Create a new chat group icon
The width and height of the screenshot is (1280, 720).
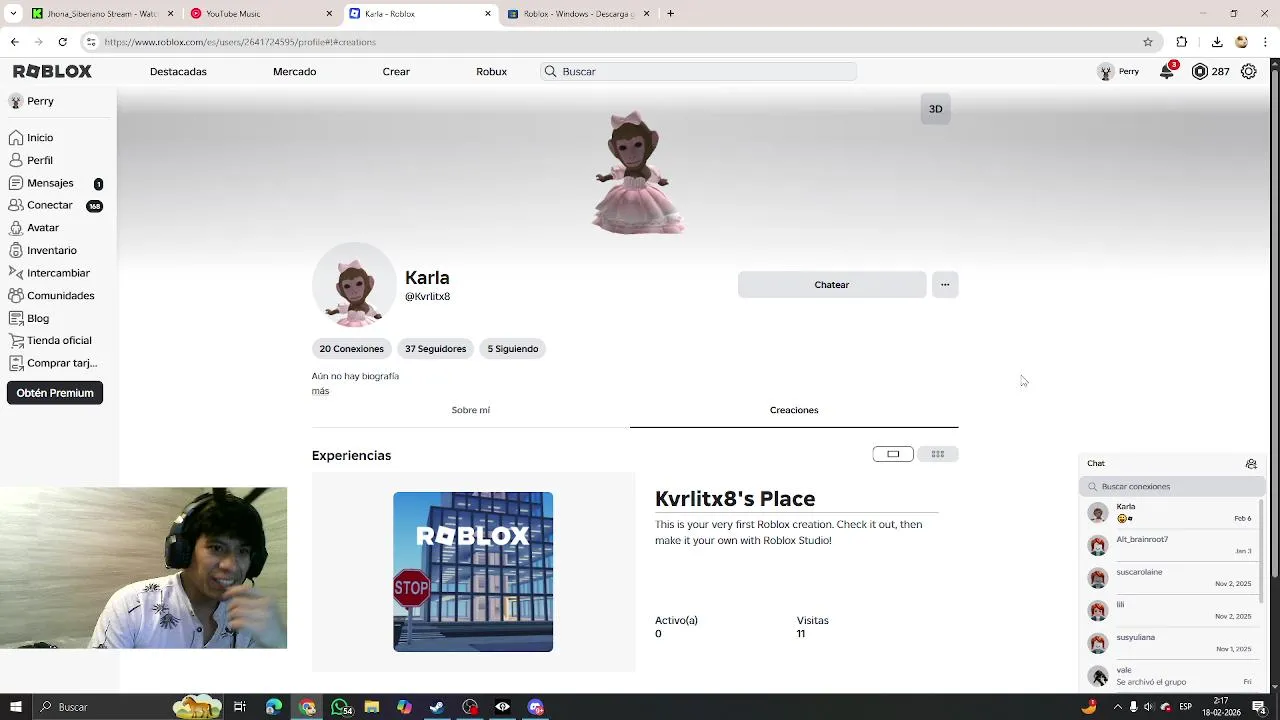coord(1251,464)
